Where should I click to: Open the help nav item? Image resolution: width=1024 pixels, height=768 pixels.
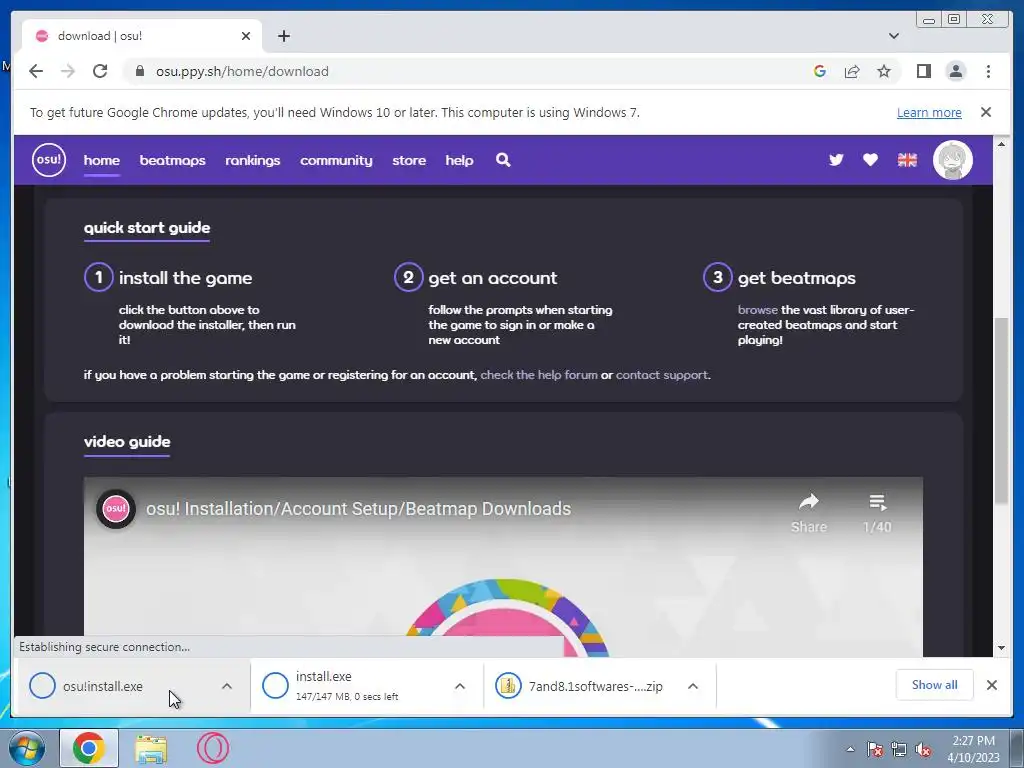pyautogui.click(x=459, y=160)
